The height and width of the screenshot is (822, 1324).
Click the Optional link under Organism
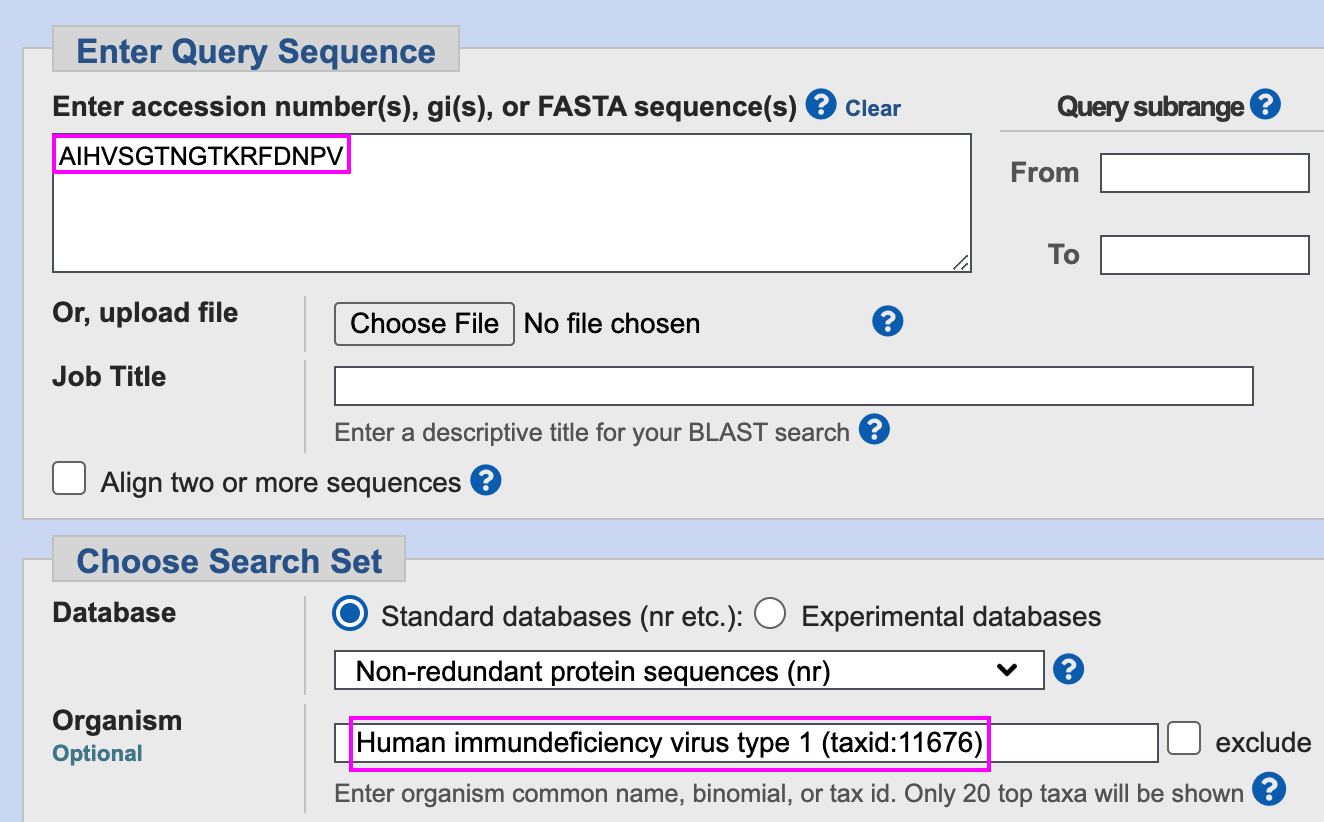97,753
